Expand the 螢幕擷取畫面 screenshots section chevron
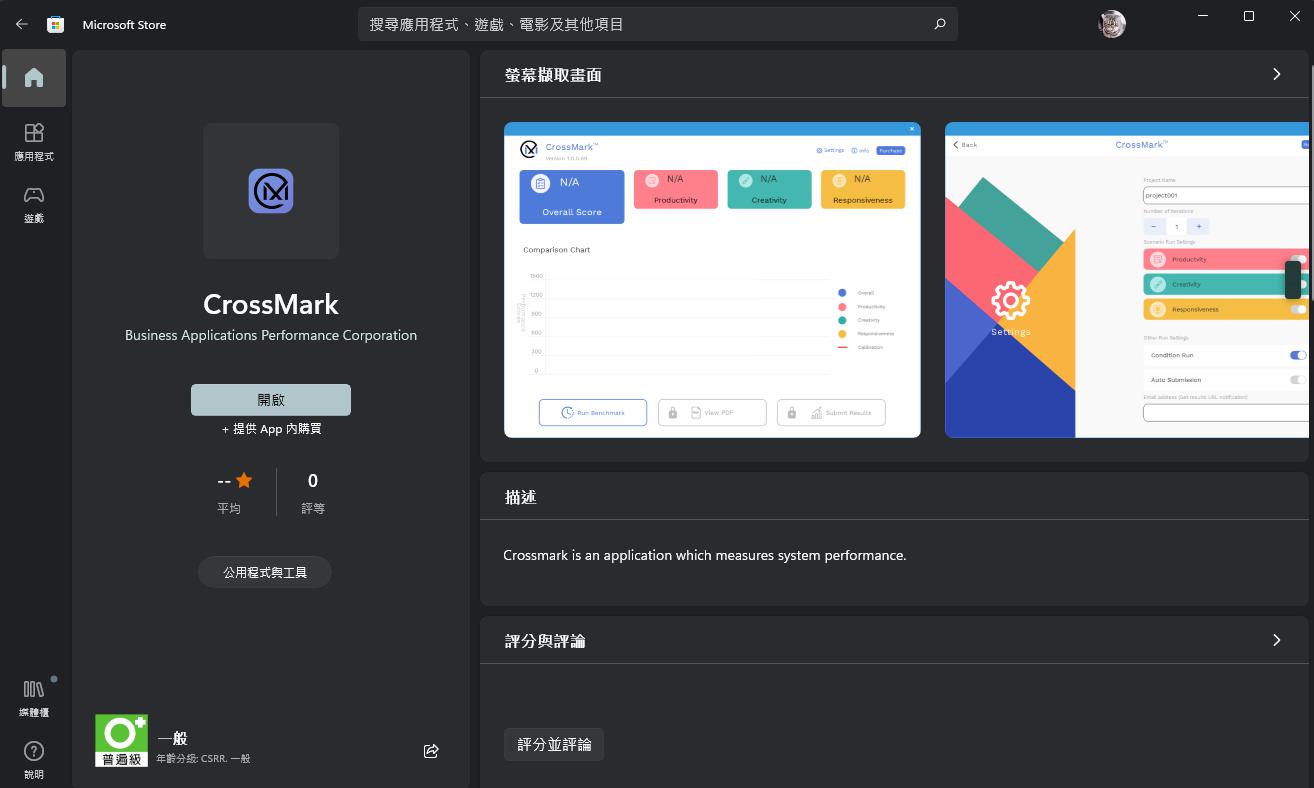The image size is (1314, 788). pos(1277,74)
